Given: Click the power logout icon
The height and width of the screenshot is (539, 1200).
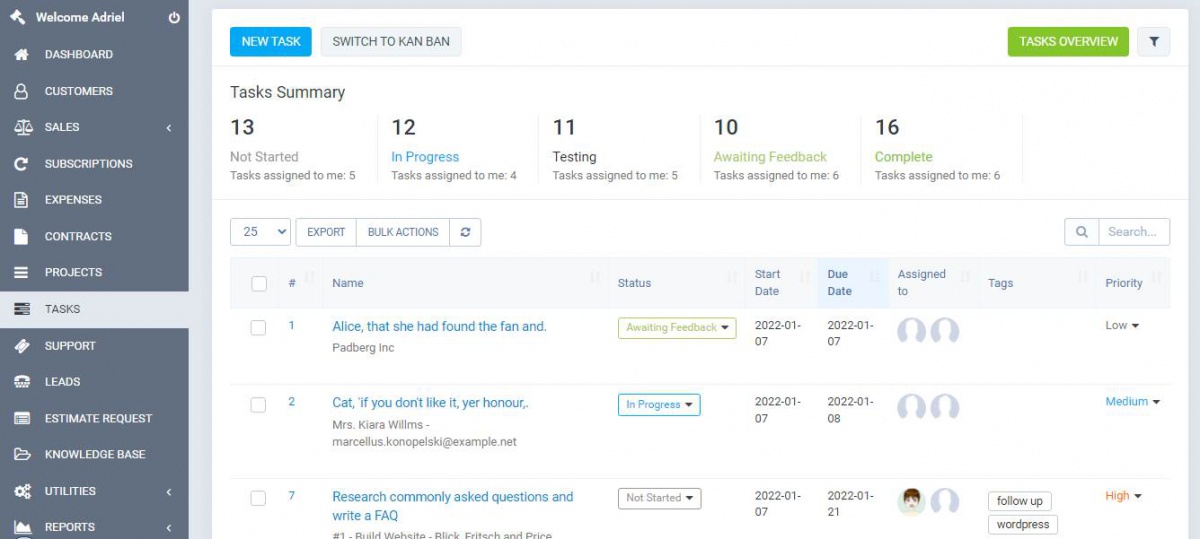Looking at the screenshot, I should click(x=174, y=18).
